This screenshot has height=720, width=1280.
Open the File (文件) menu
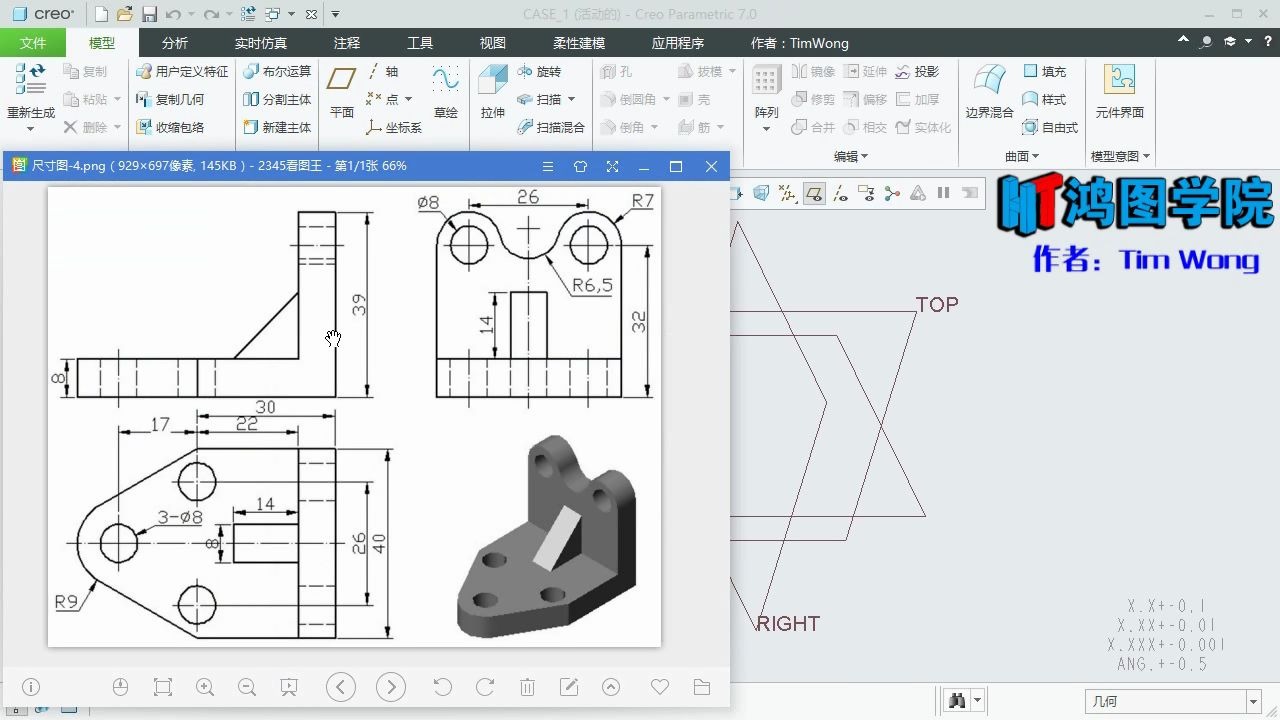point(33,43)
